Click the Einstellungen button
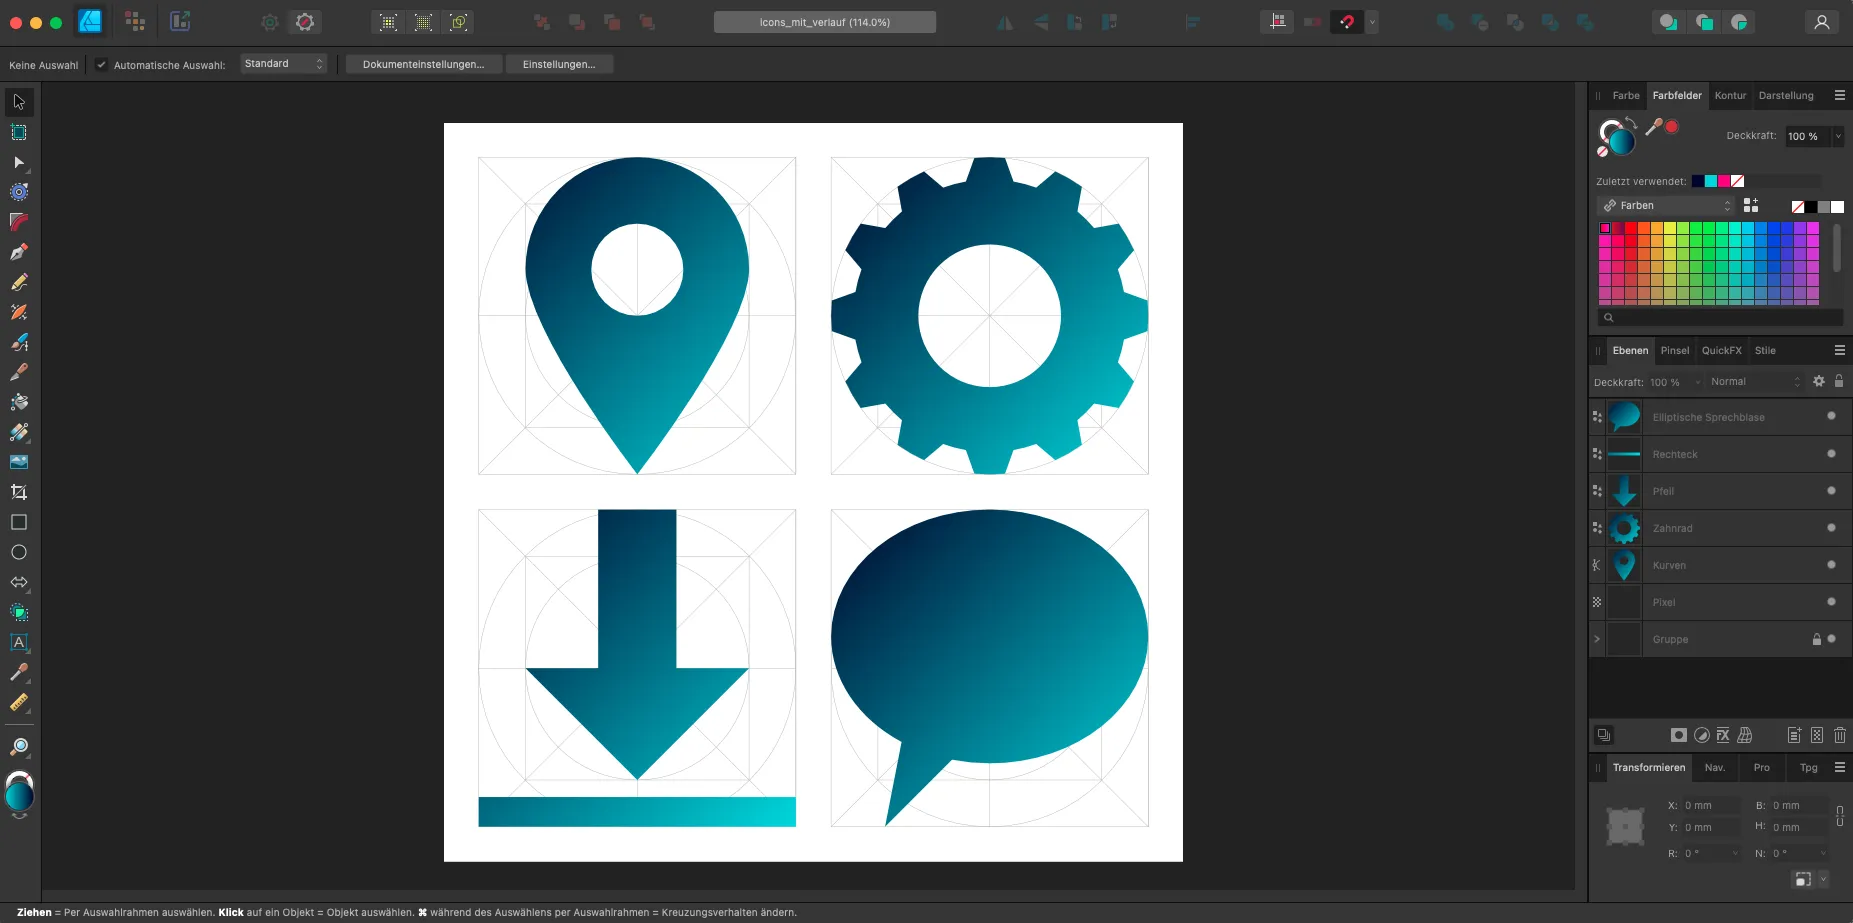Screen dimensions: 1853x923 (559, 64)
